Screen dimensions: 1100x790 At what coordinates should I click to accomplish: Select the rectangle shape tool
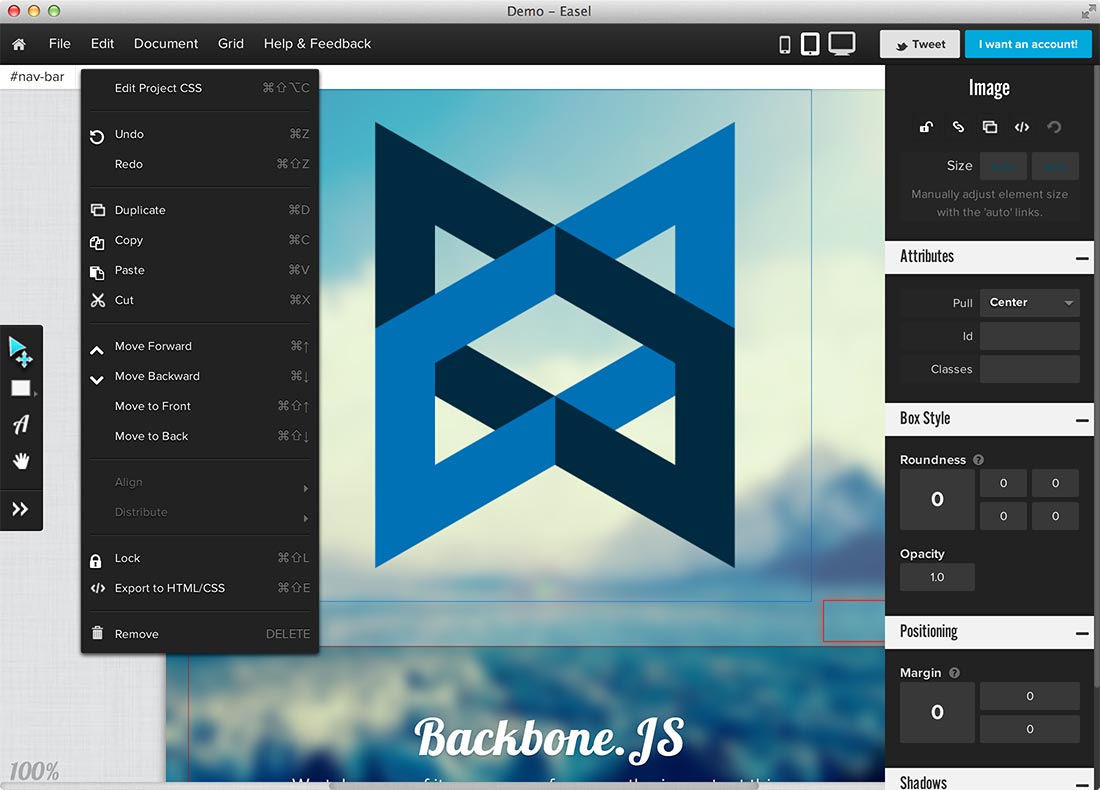tap(21, 388)
